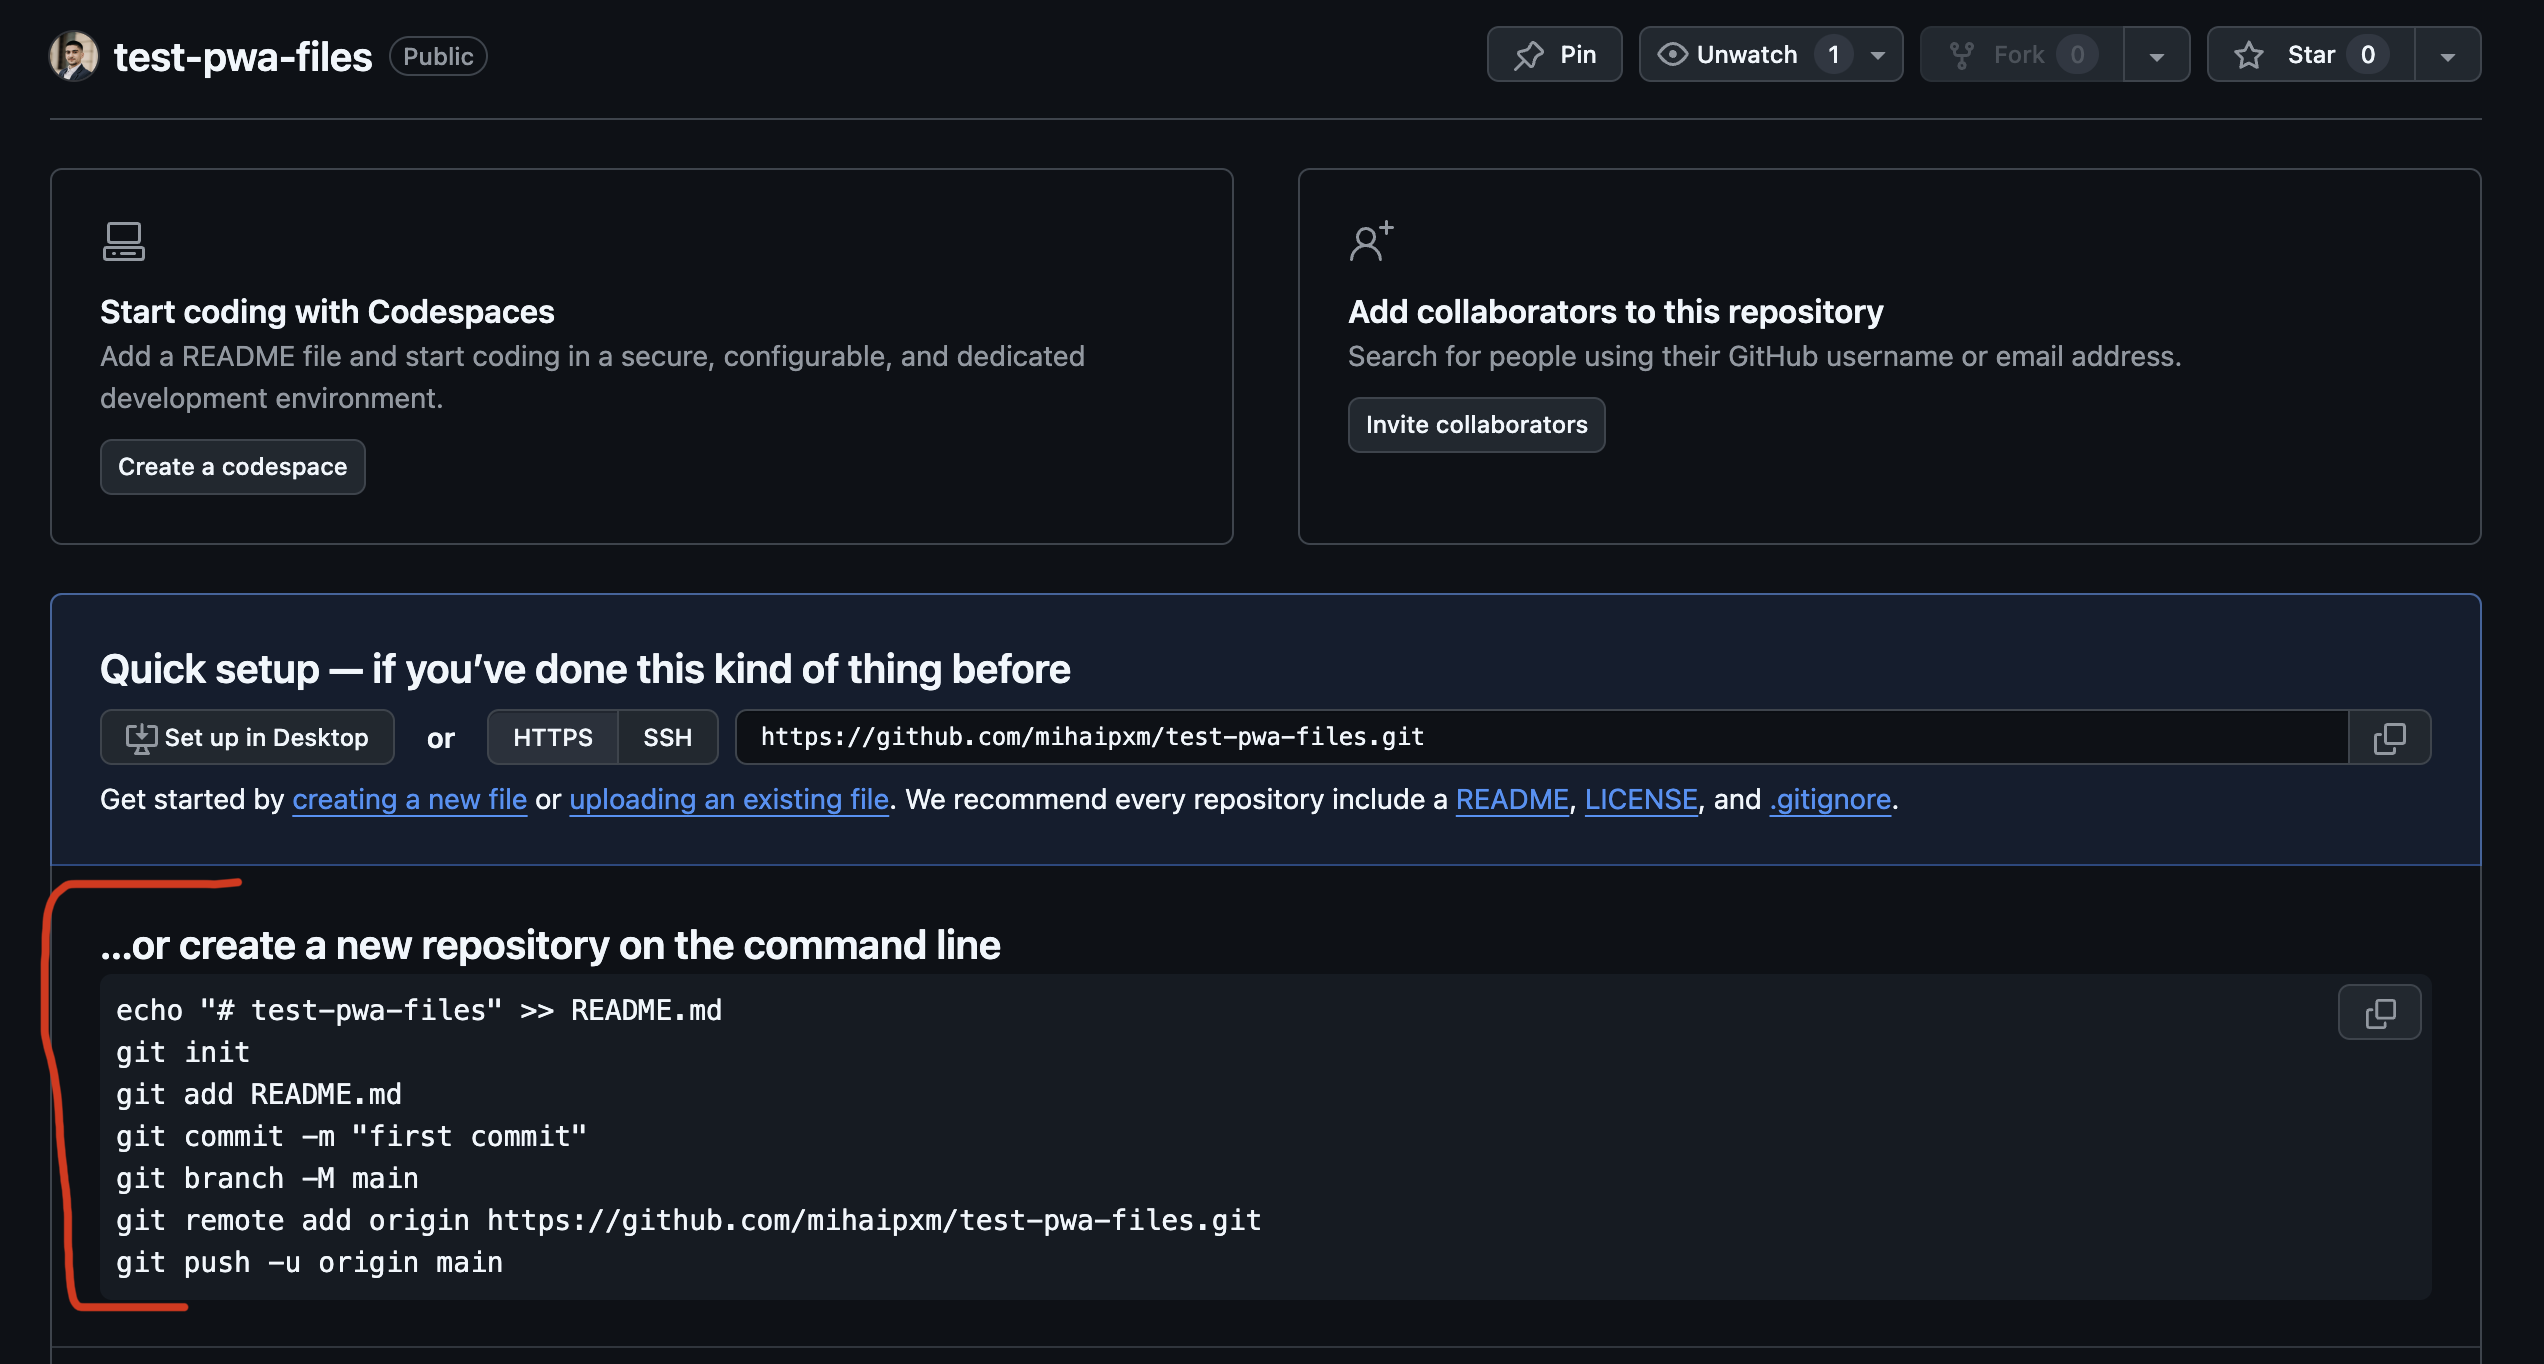Select the HTTPS clone option
The width and height of the screenshot is (2544, 1364).
click(553, 737)
